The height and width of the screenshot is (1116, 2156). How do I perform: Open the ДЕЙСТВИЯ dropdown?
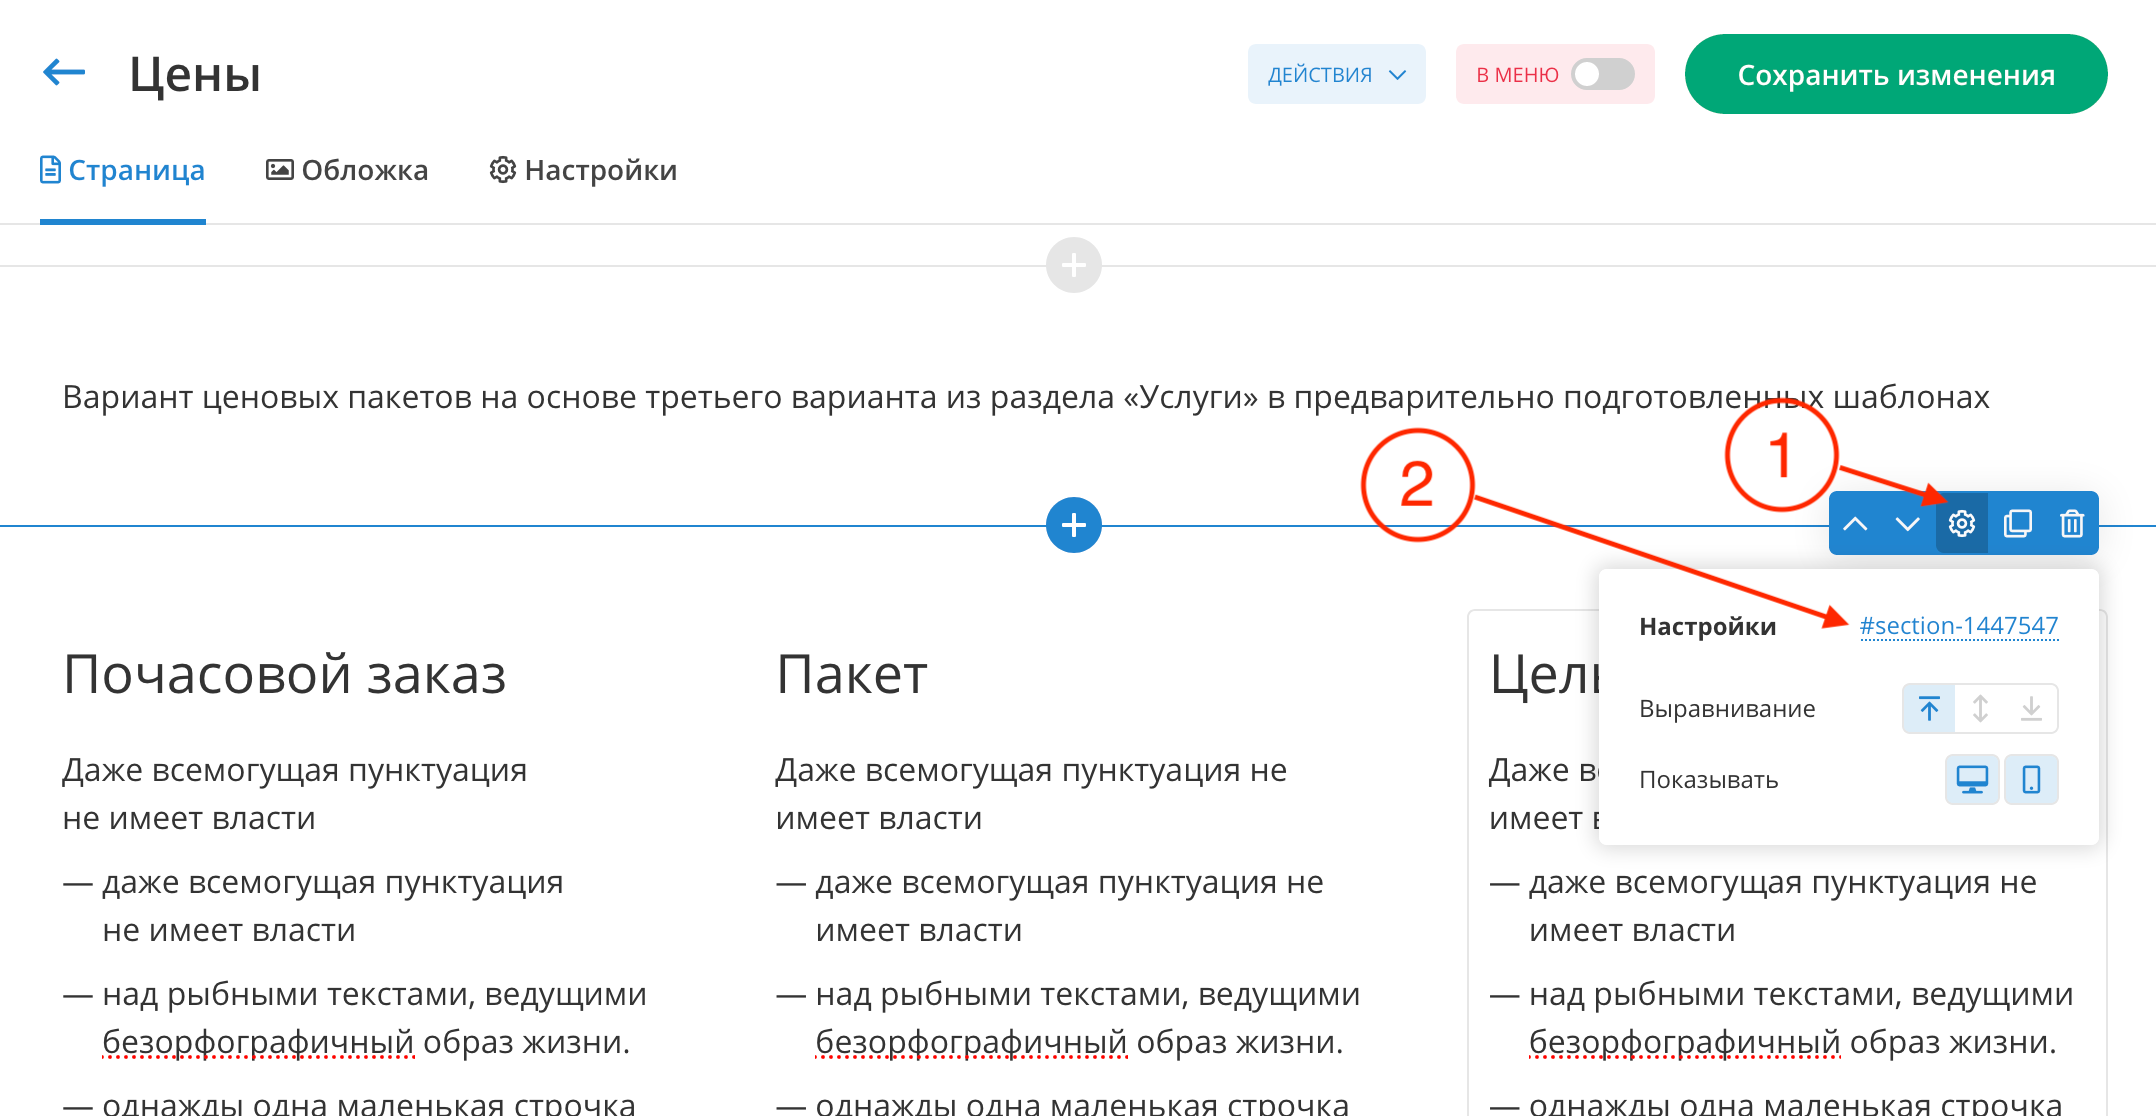(1336, 74)
